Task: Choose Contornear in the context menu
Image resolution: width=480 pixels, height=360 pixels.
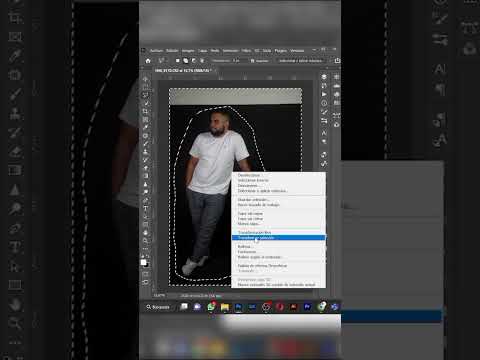Action: pyautogui.click(x=278, y=252)
